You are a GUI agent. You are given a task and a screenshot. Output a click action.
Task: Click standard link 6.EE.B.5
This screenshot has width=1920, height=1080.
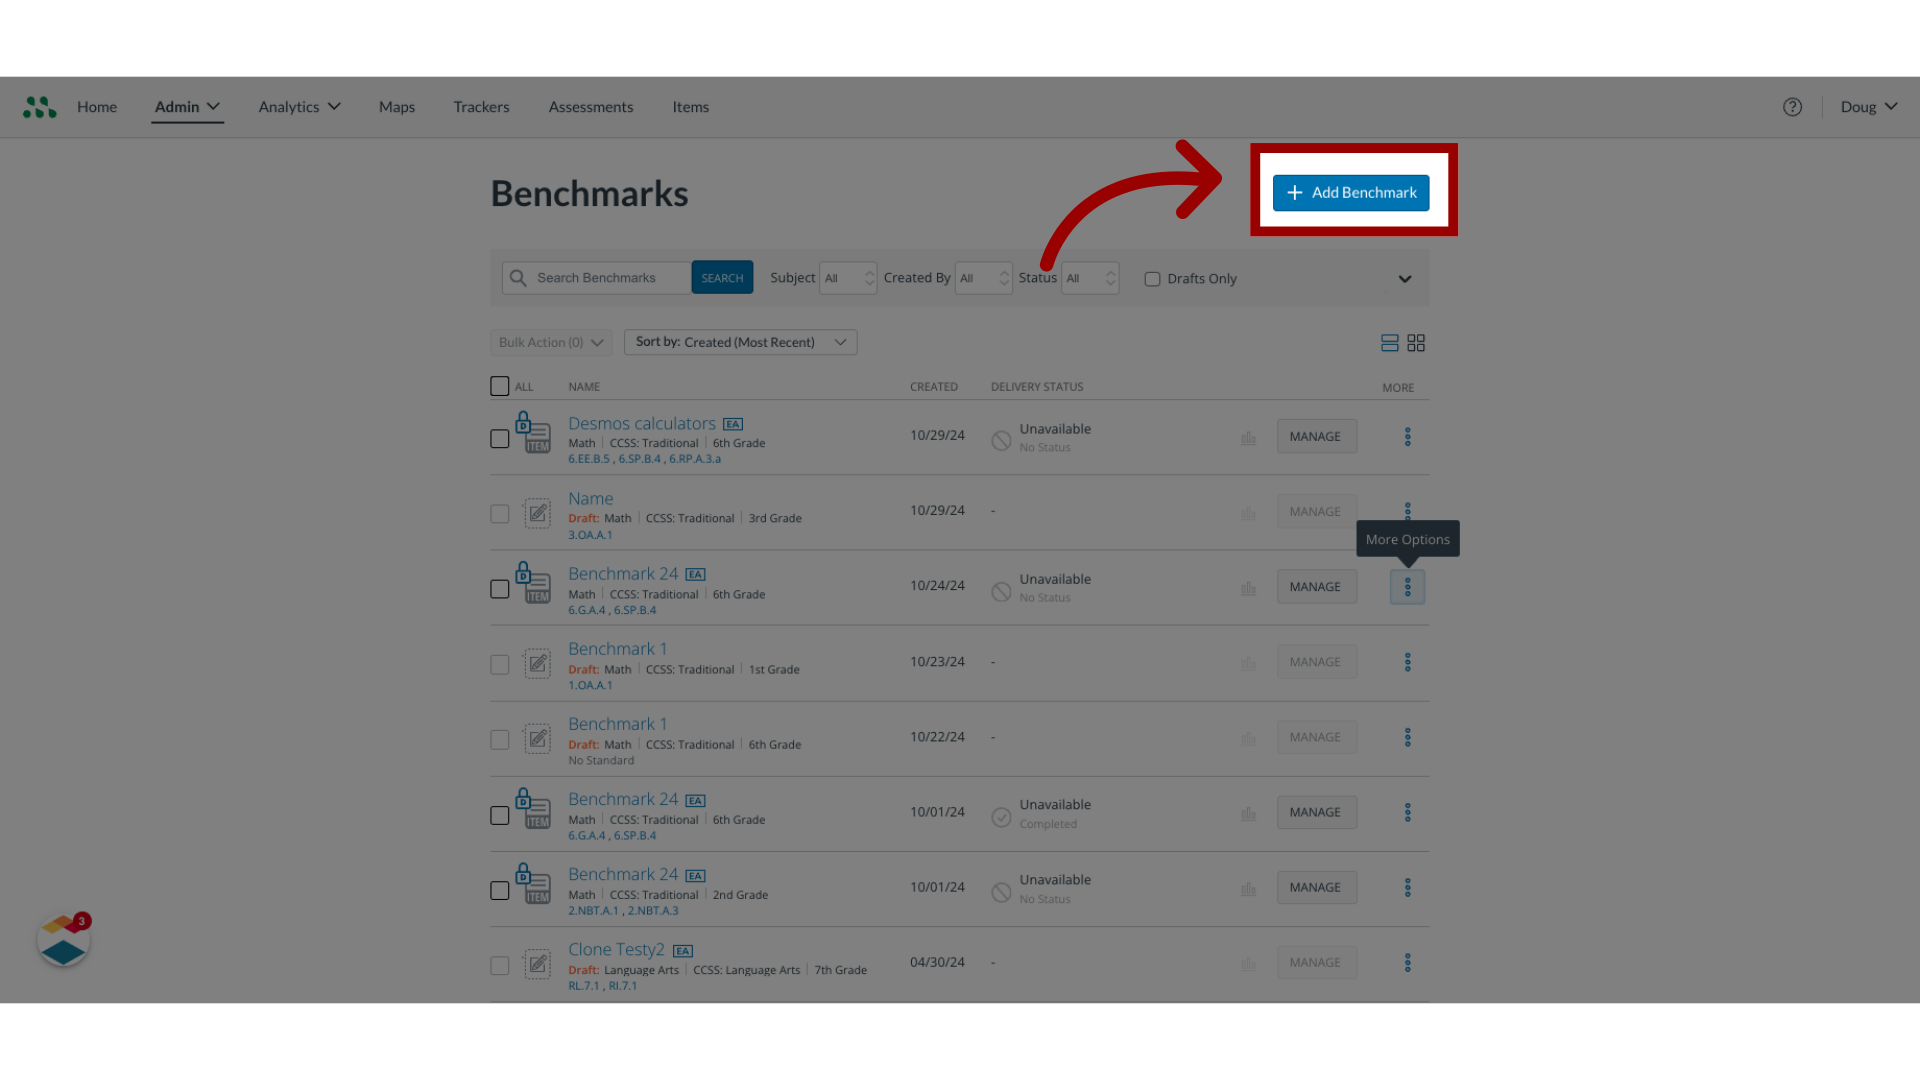coord(589,459)
